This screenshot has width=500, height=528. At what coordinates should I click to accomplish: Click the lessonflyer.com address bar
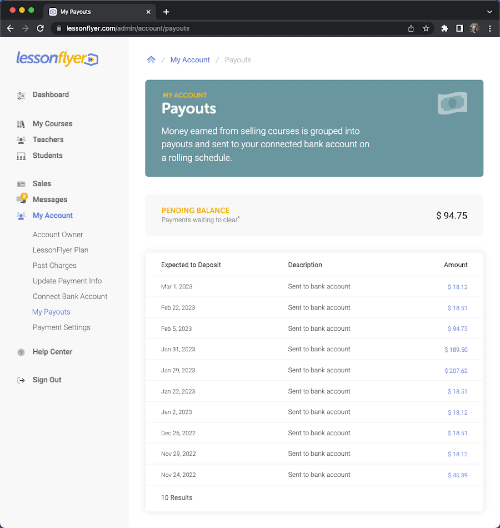point(229,29)
